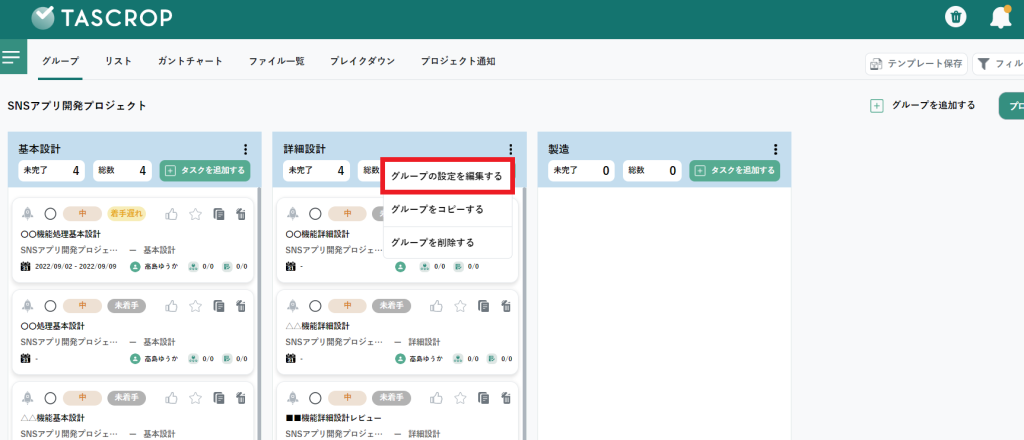The image size is (1024, 440).
Task: Mark △△機能詳細設計 complete via circle
Action: [315, 306]
